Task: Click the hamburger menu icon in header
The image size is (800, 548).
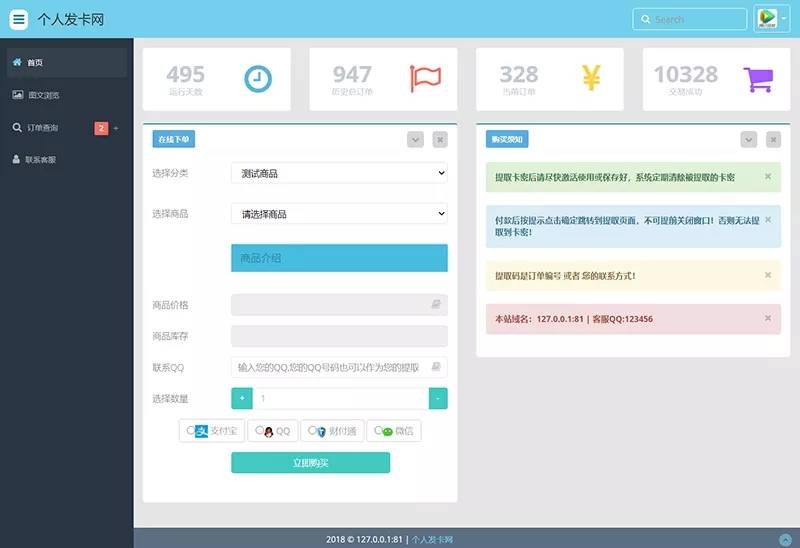Action: (19, 19)
